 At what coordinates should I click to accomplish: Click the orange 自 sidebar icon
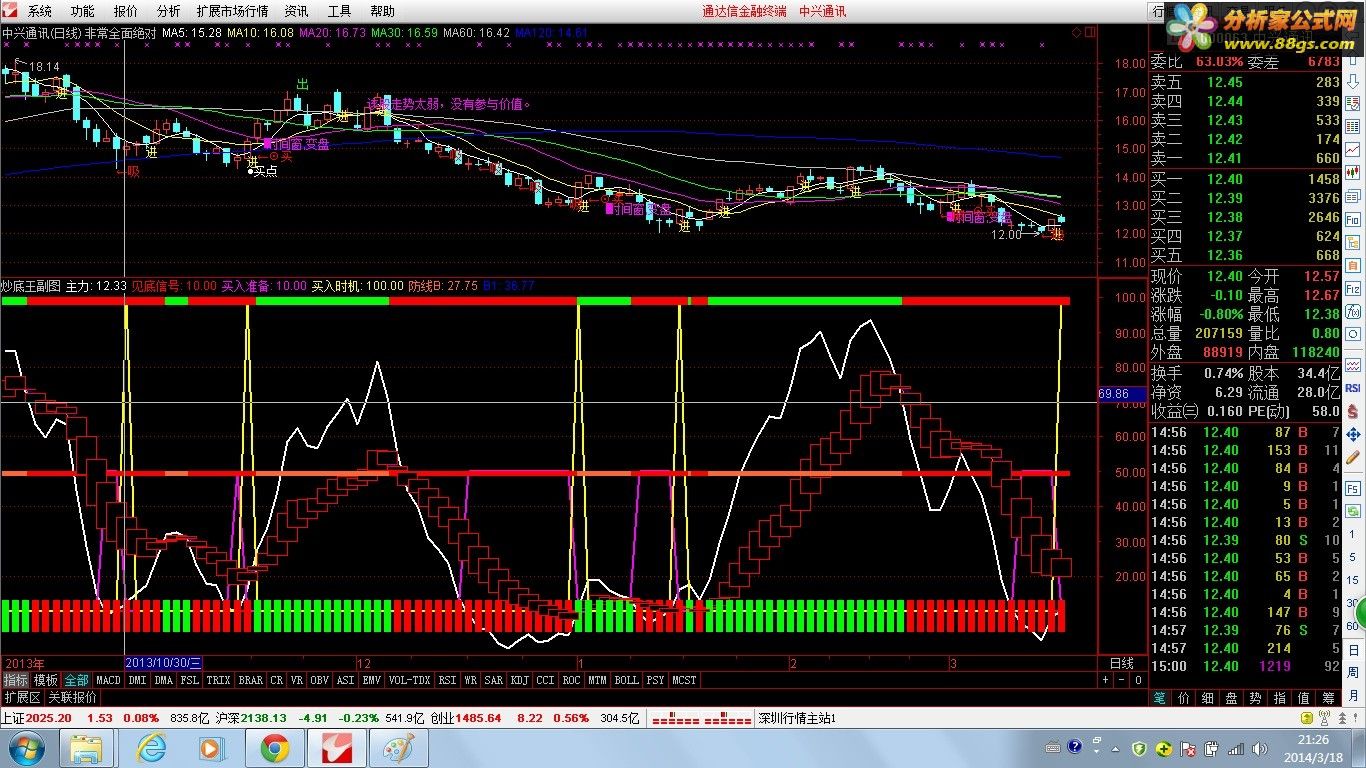(1353, 265)
